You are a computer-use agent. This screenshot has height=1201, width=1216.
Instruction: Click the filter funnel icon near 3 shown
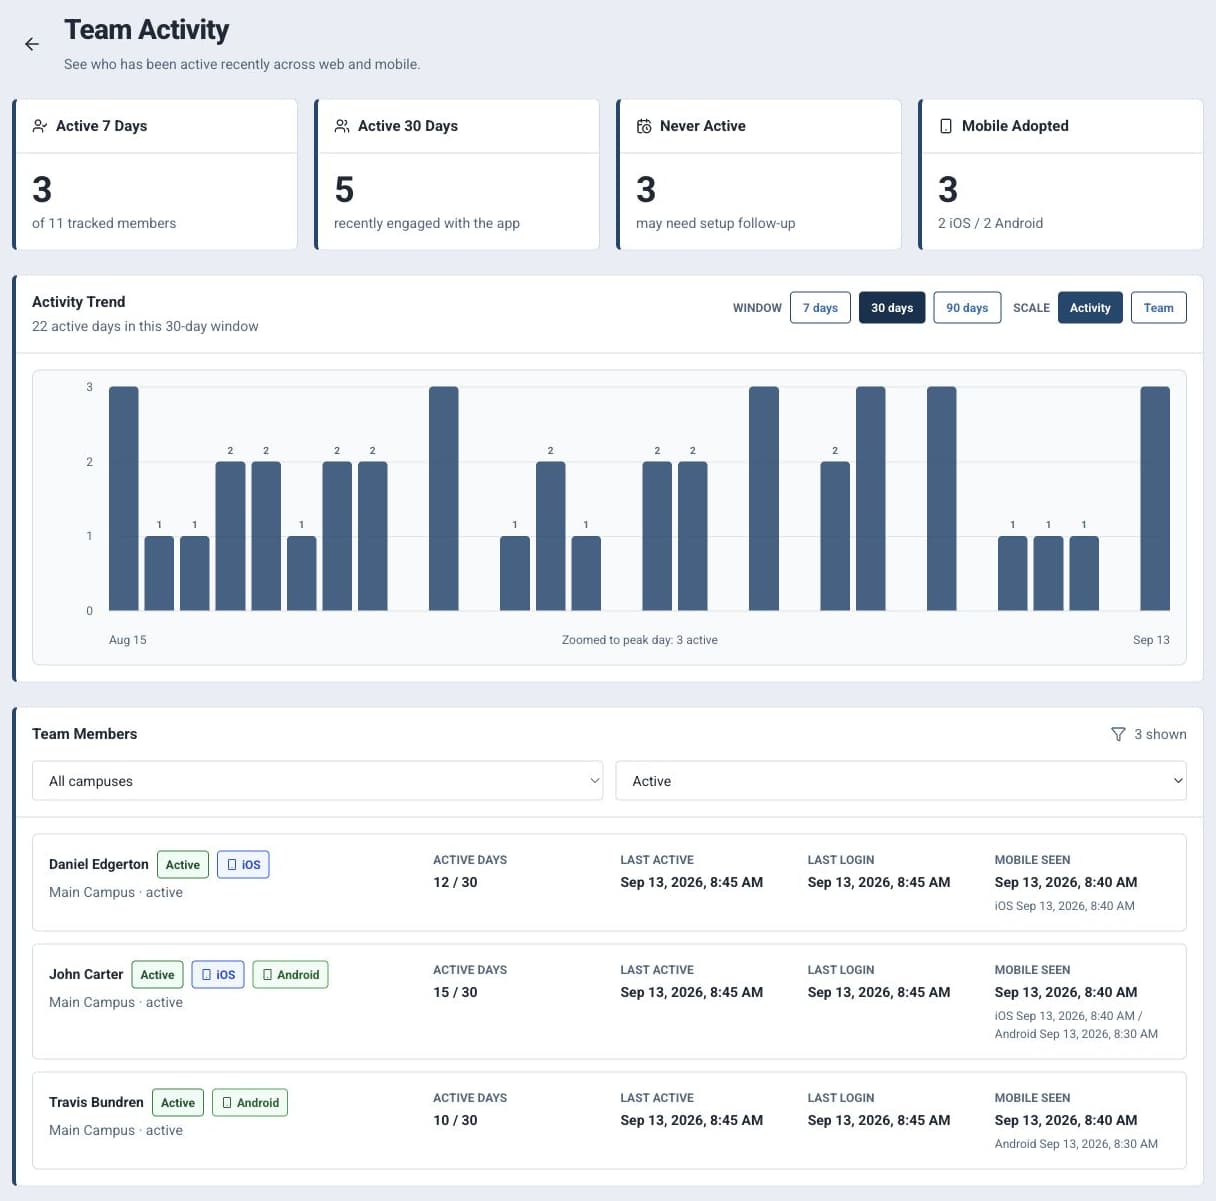pyautogui.click(x=1118, y=734)
